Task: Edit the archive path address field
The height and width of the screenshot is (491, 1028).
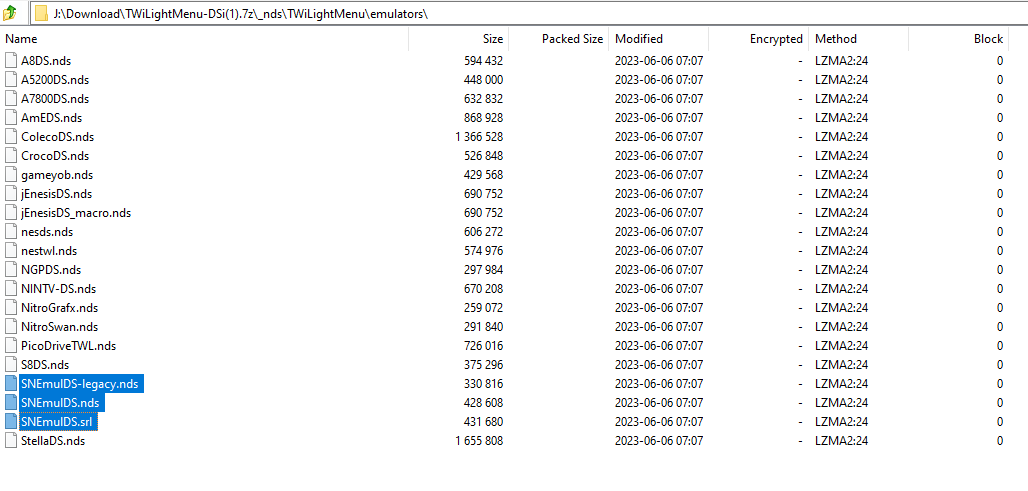Action: (528, 13)
